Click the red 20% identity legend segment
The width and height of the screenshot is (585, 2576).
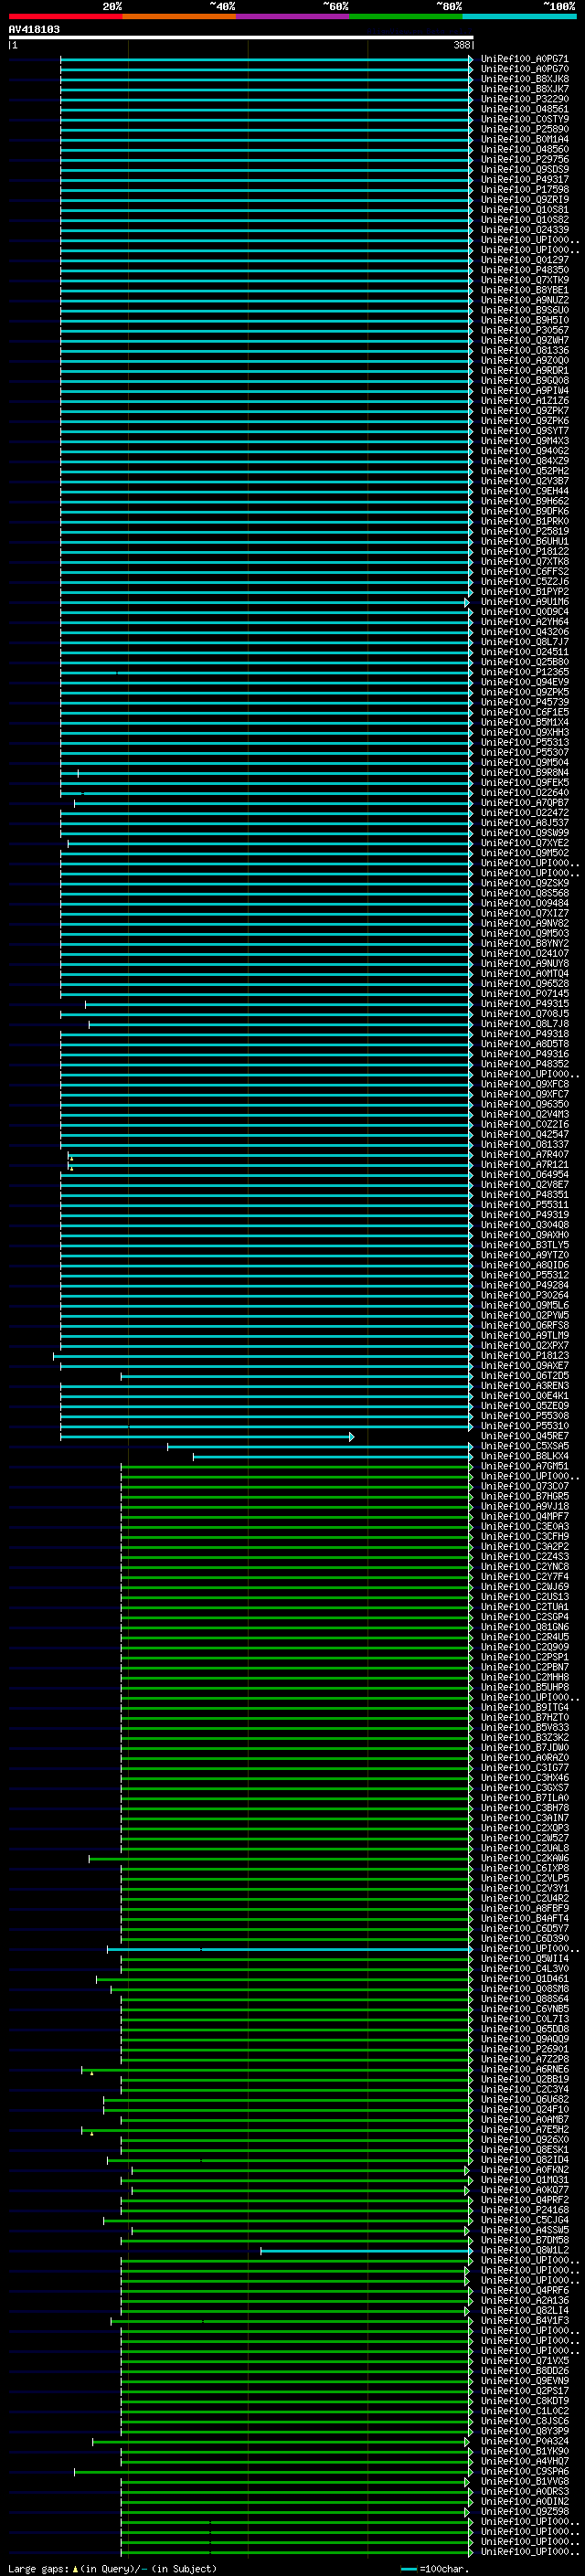tap(65, 16)
